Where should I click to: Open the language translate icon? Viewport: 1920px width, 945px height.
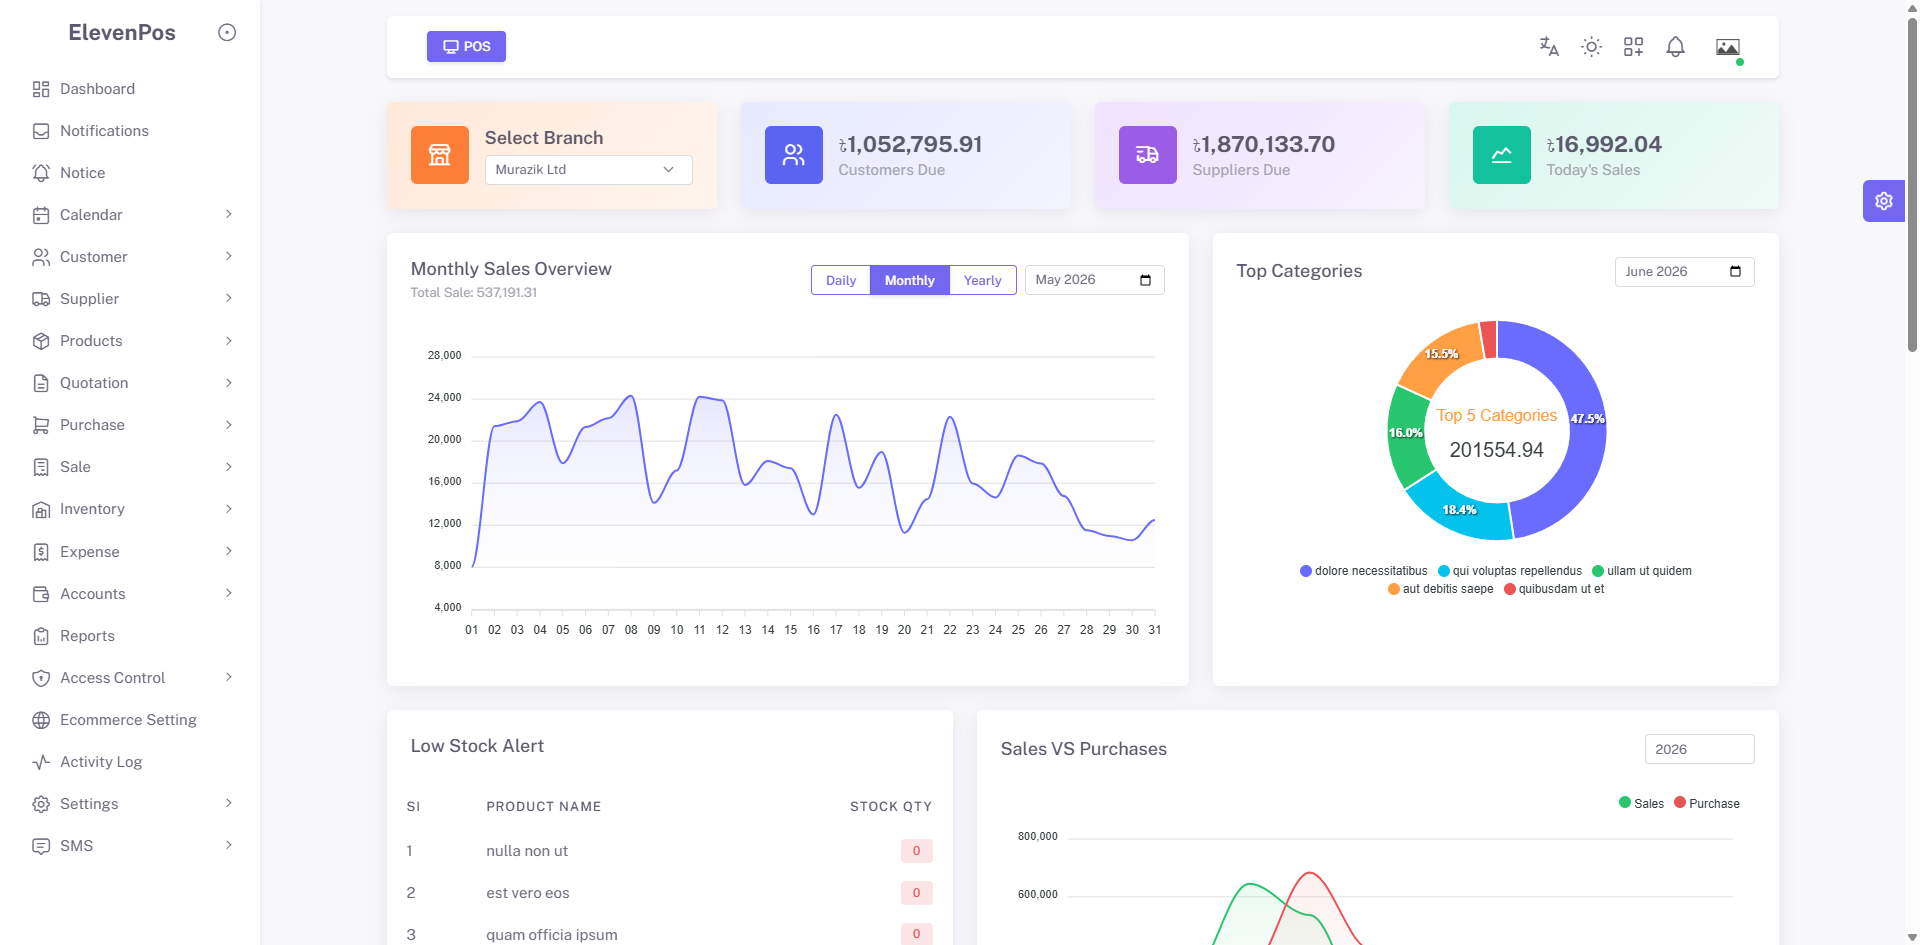(x=1549, y=47)
